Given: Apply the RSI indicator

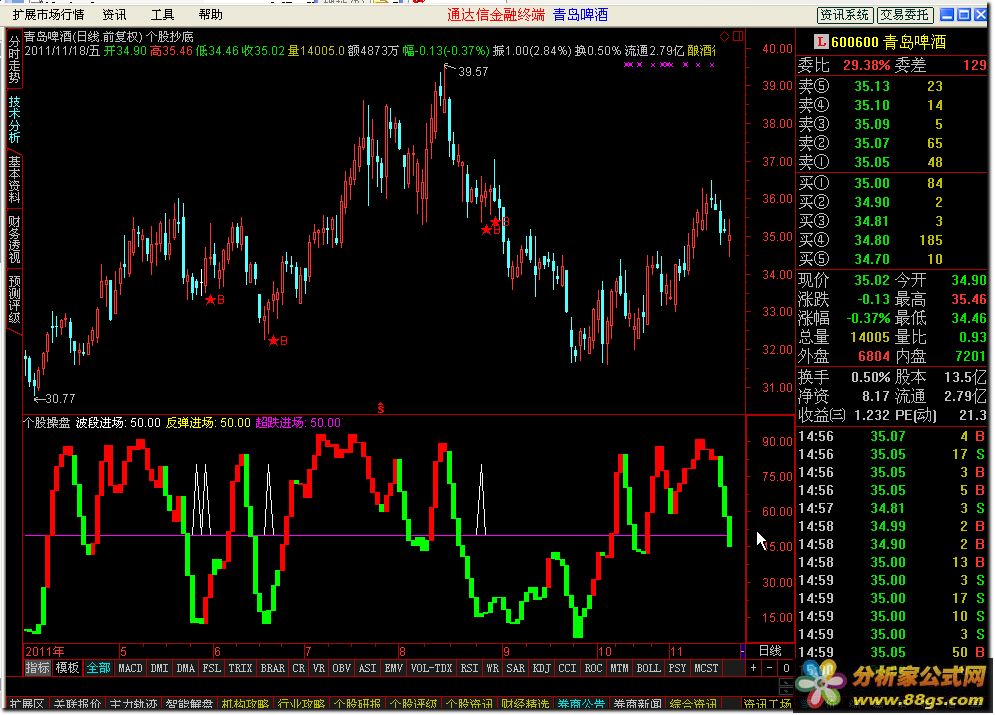Looking at the screenshot, I should (469, 668).
